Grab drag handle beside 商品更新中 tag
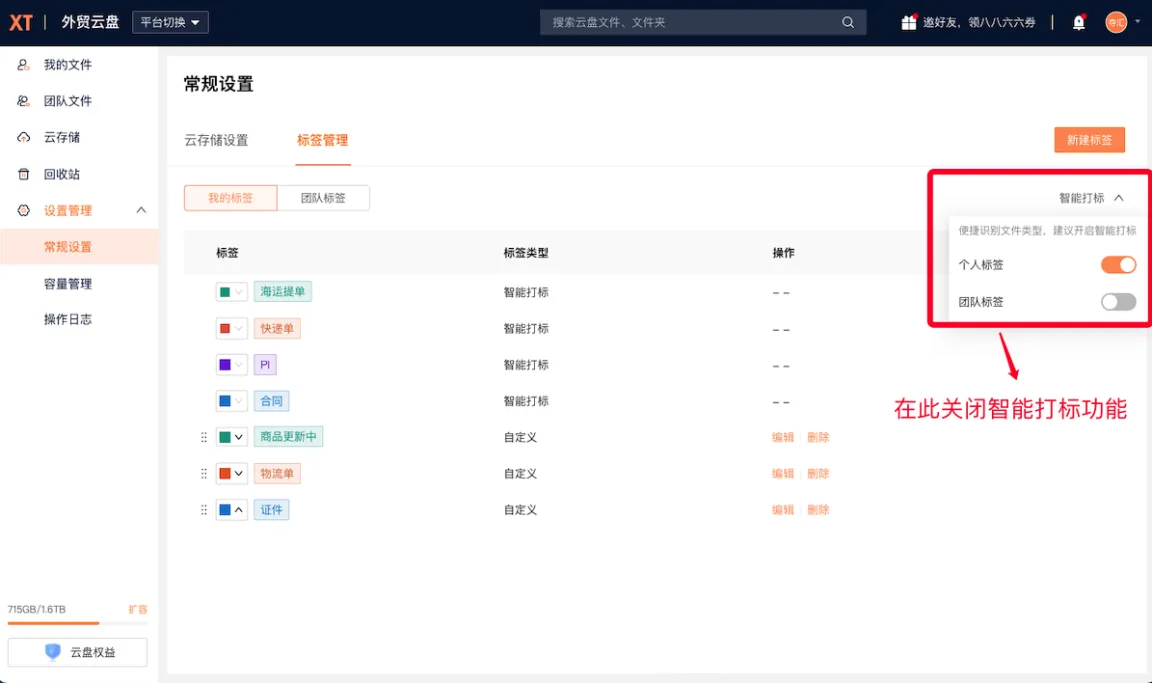Viewport: 1152px width, 683px height. (x=204, y=437)
